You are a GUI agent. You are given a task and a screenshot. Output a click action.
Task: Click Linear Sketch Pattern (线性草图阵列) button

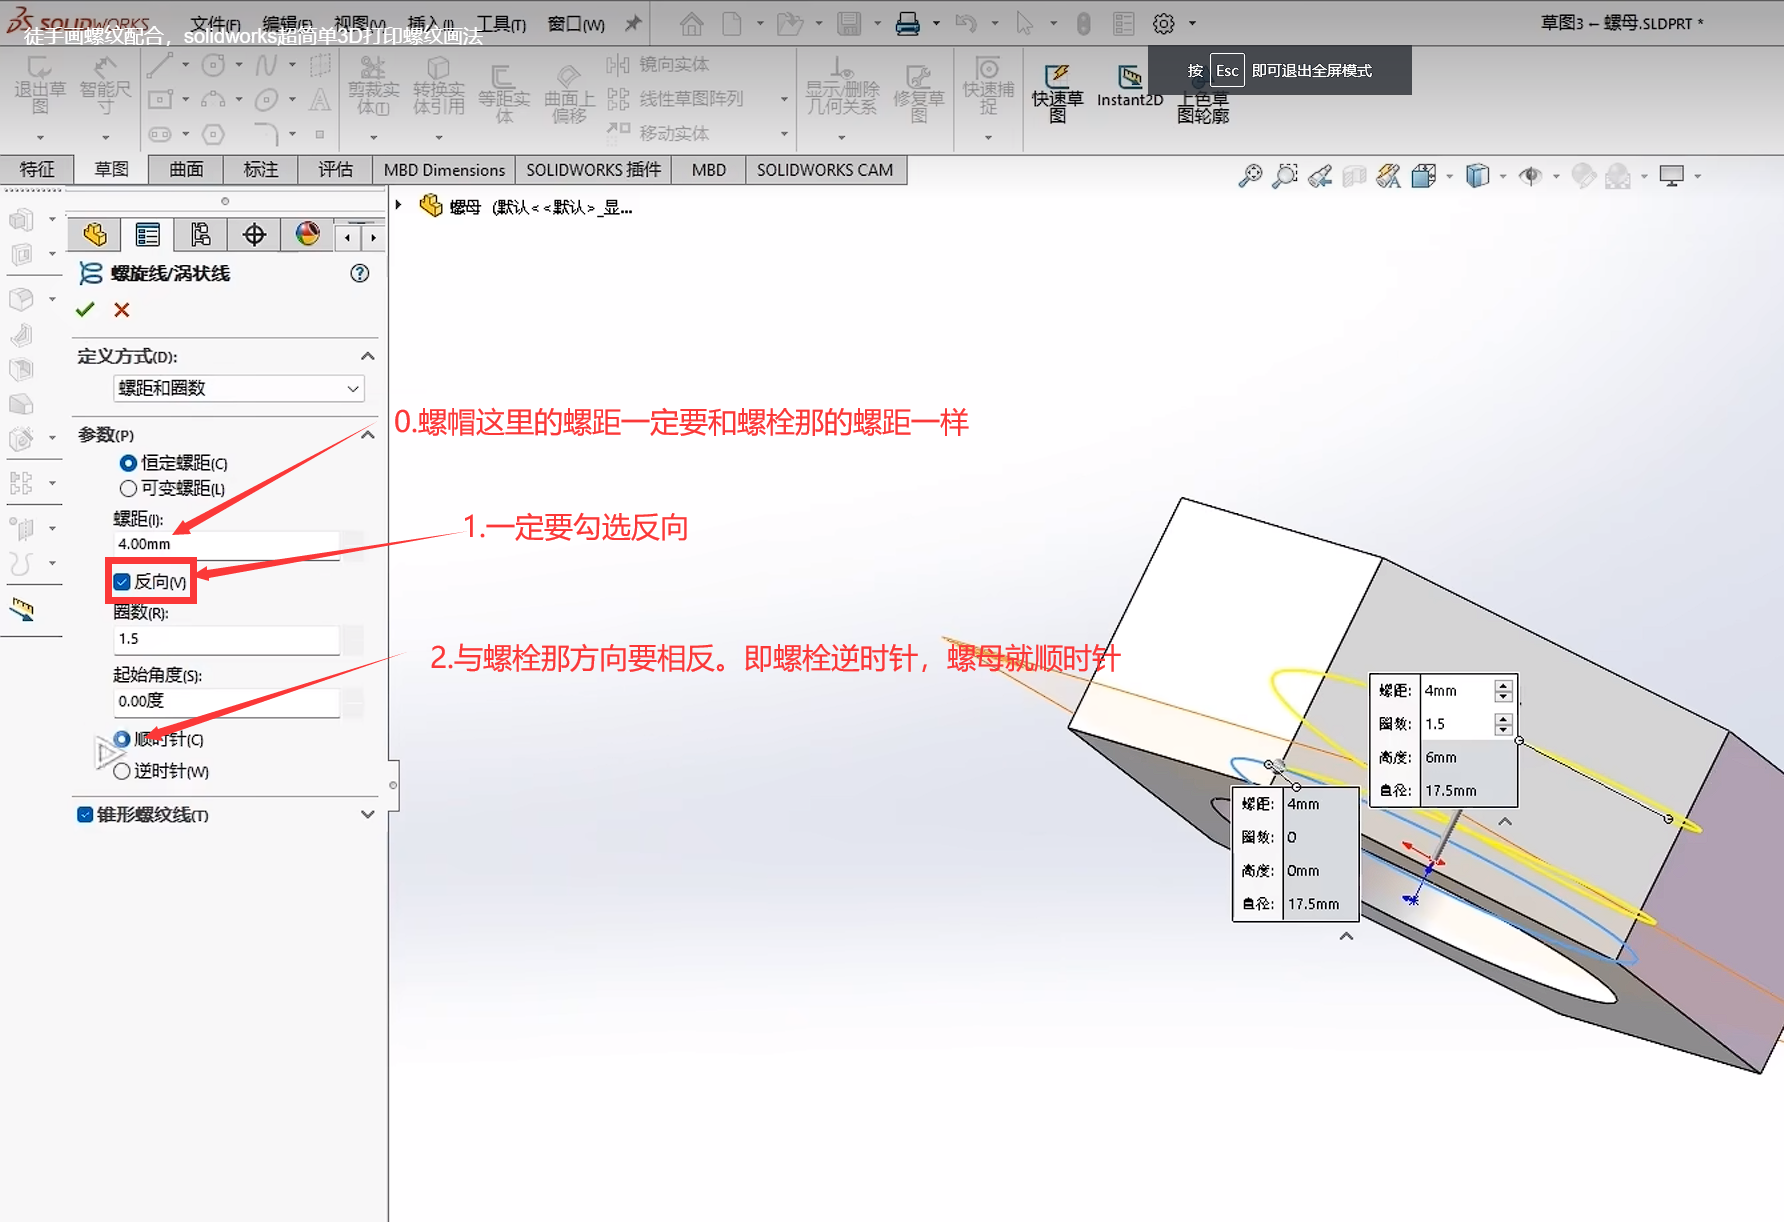pyautogui.click(x=676, y=99)
